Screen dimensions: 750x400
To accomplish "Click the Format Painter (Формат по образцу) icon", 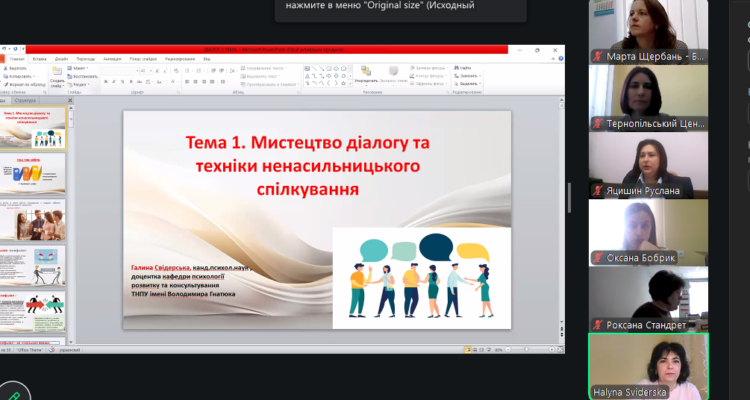I will click(x=7, y=84).
